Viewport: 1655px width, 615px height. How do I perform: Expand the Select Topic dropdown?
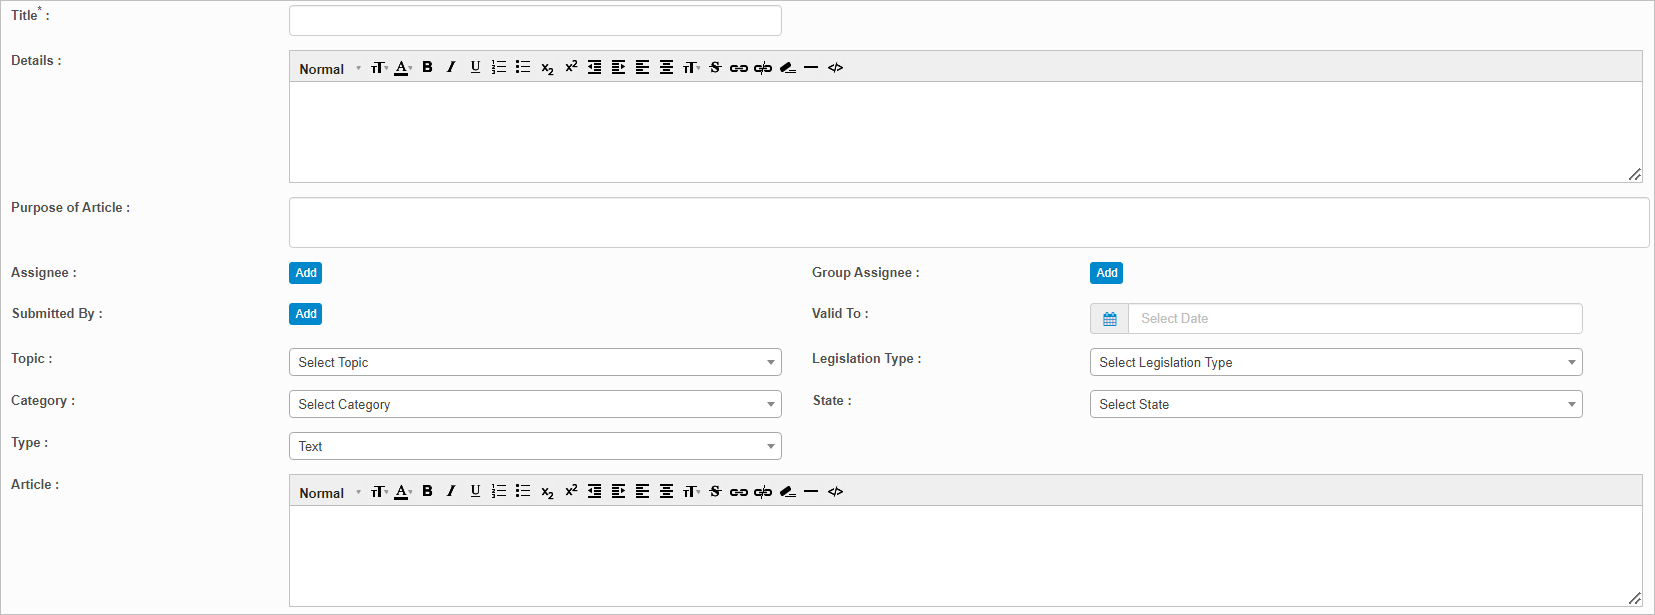[535, 362]
